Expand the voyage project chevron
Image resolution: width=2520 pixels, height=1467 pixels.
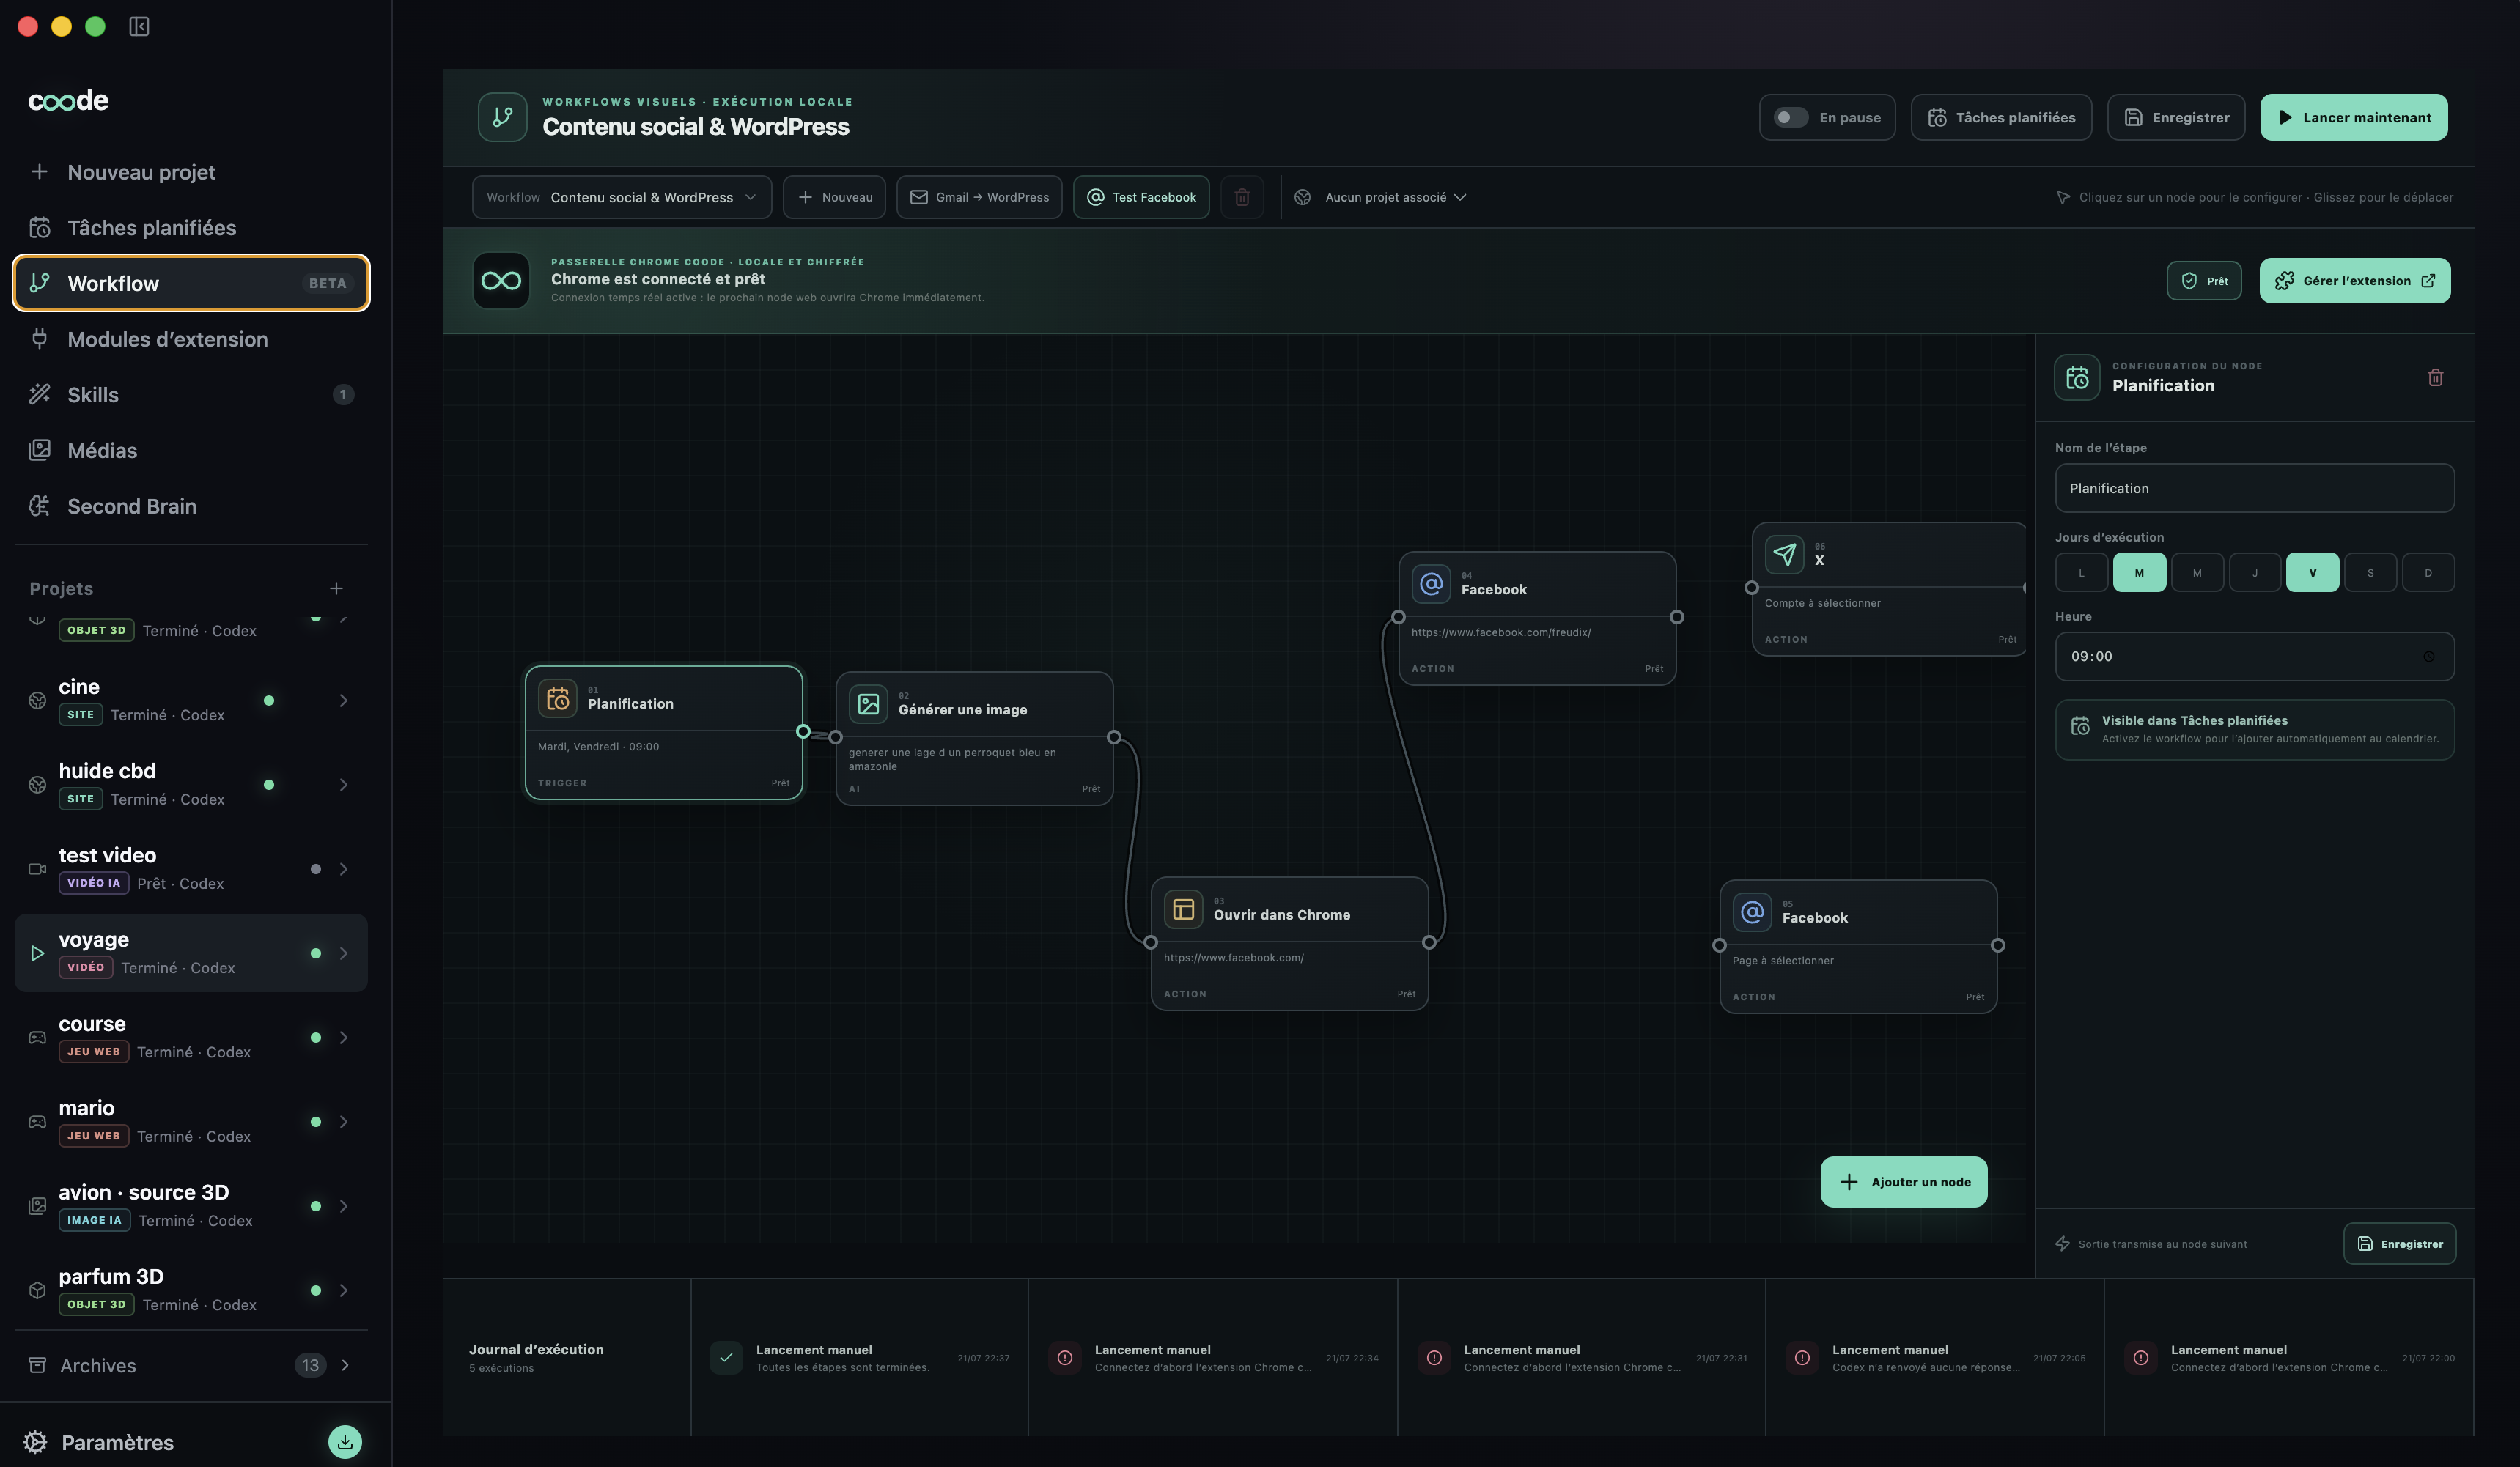(344, 953)
